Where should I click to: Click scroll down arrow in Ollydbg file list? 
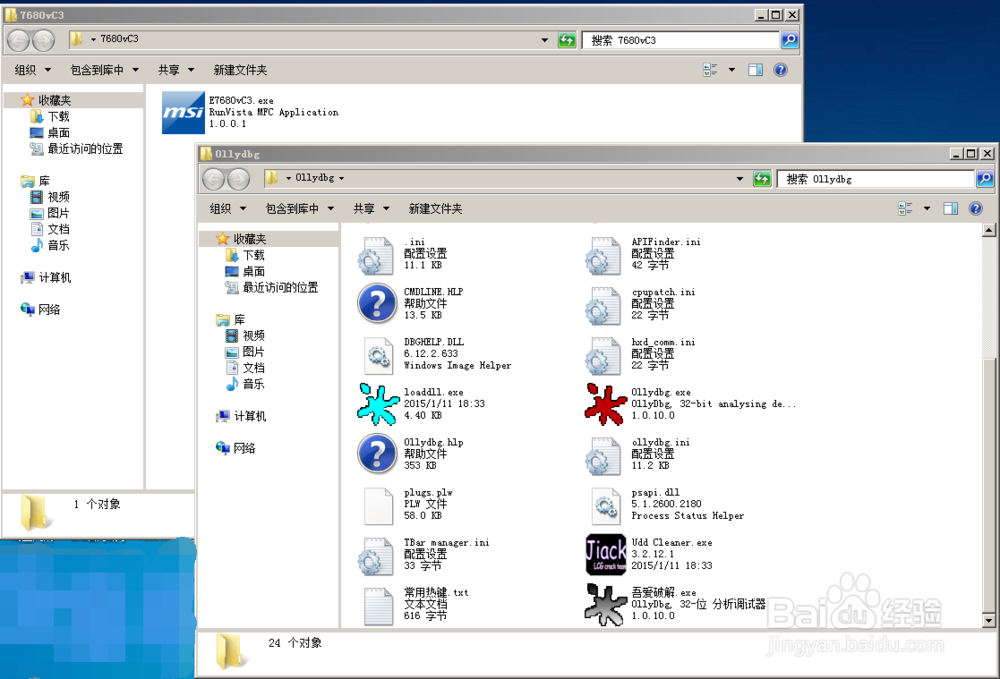[989, 620]
